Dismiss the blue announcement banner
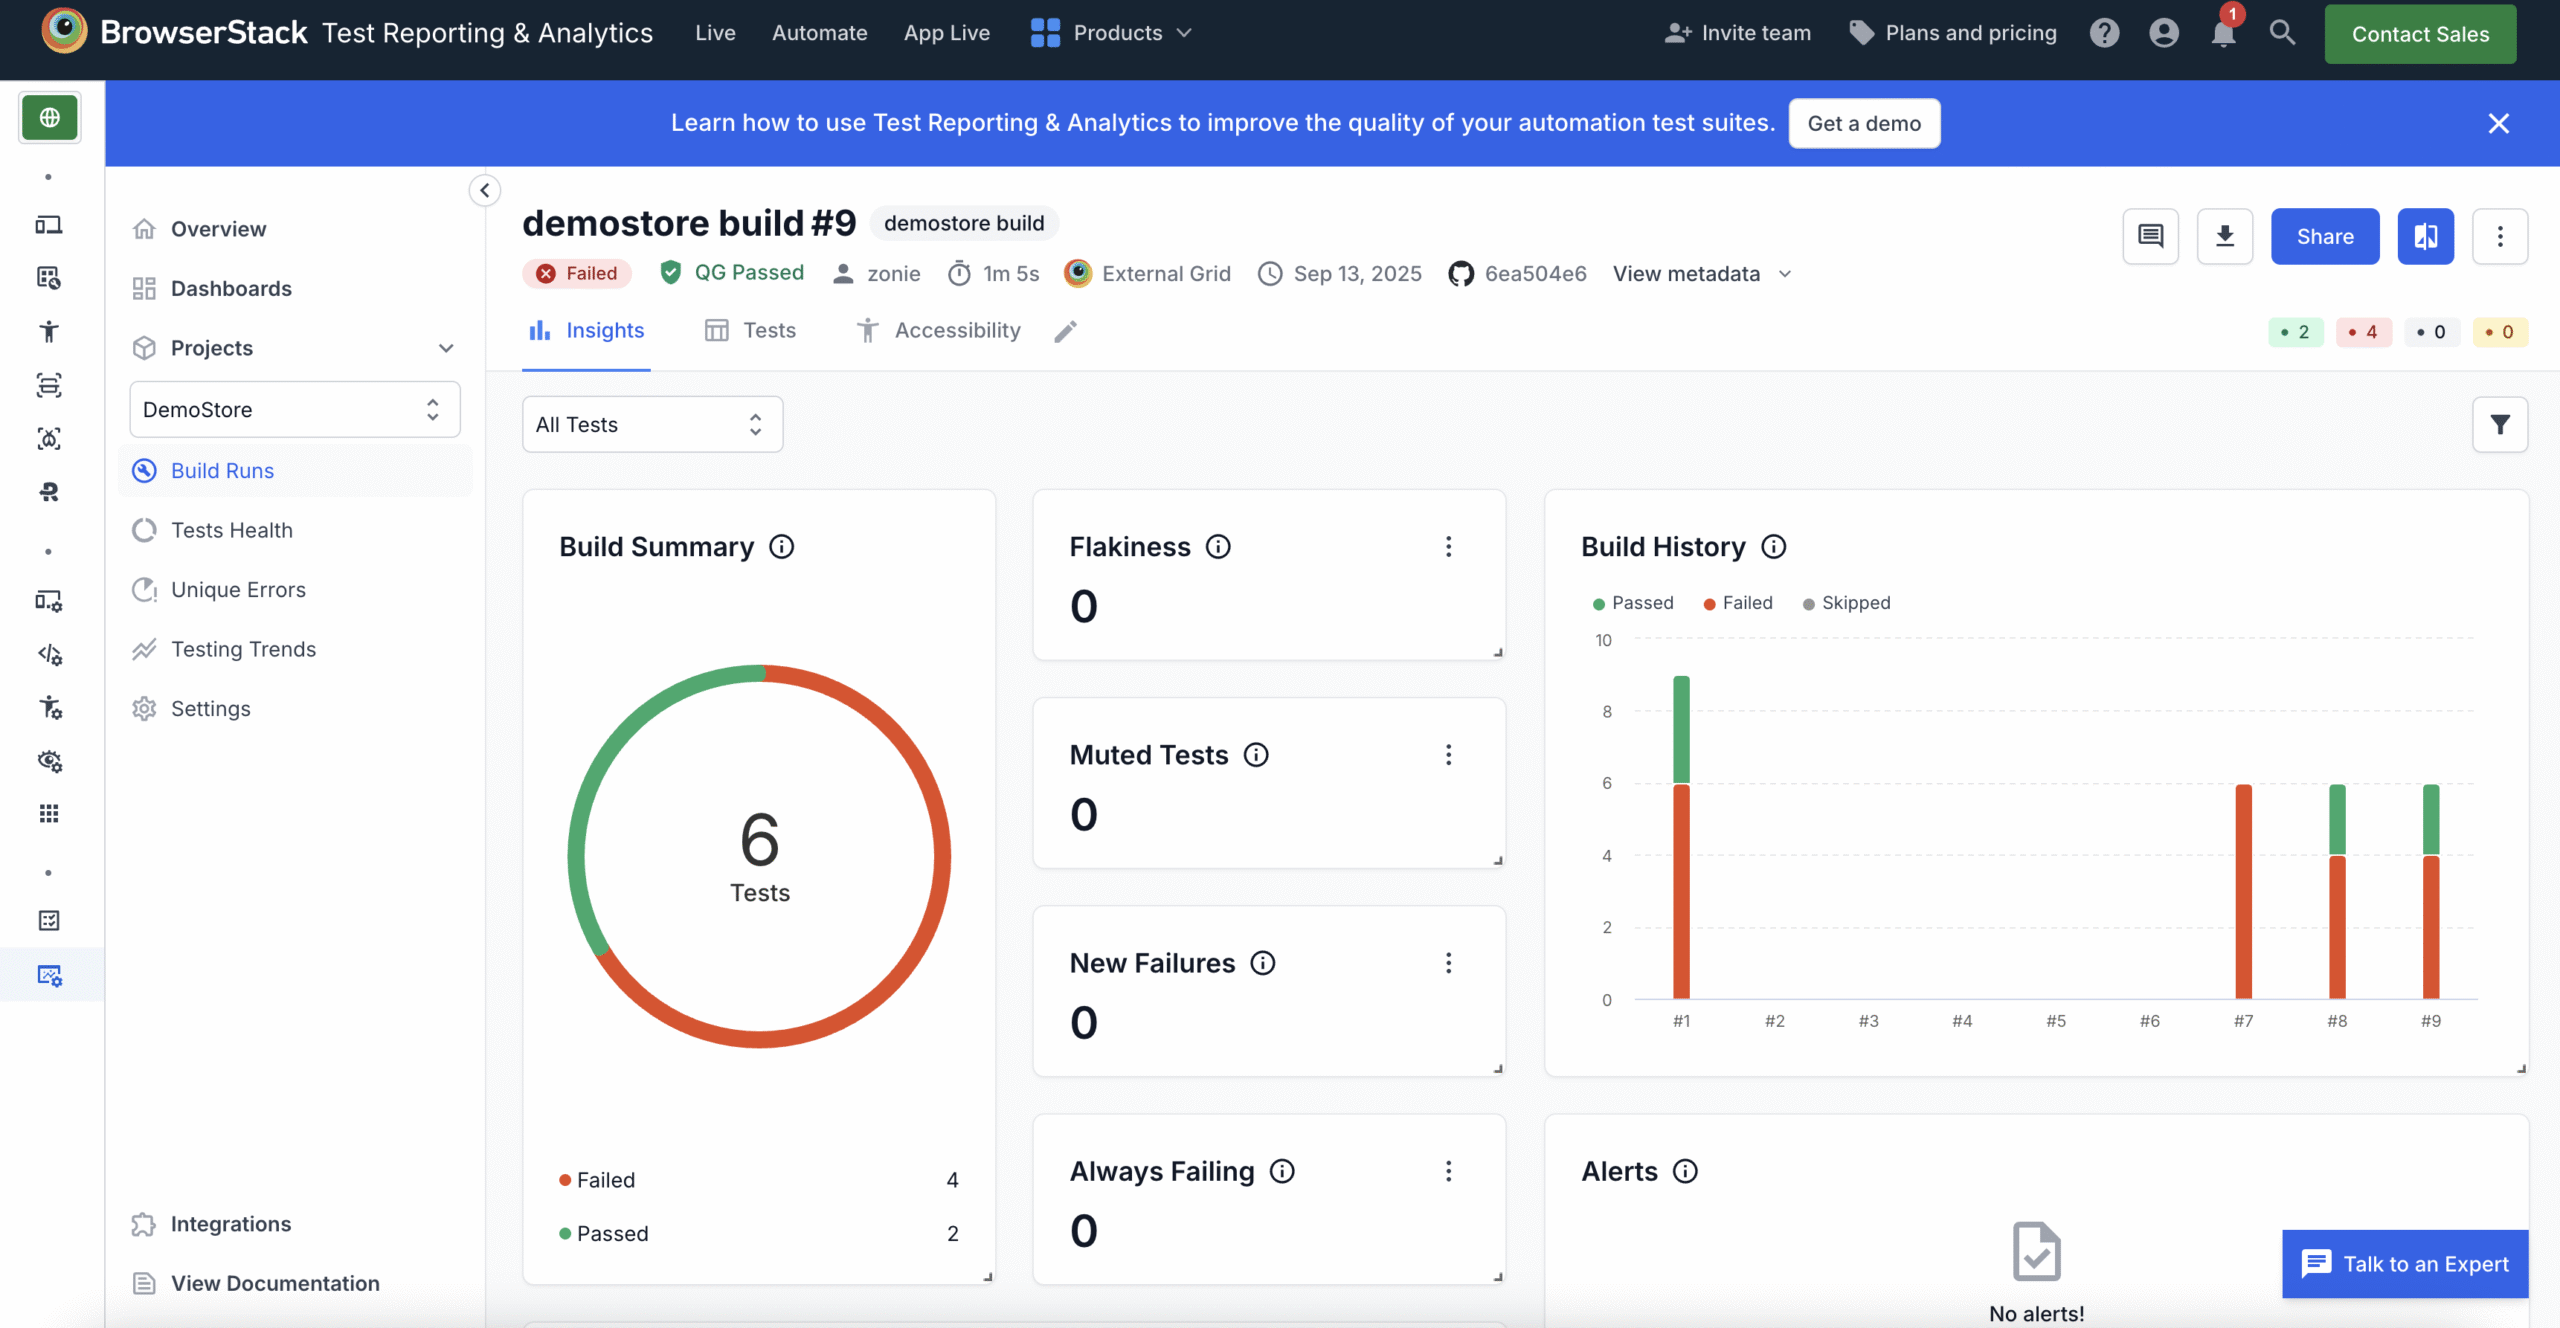Screen dimensions: 2560x1328 pyautogui.click(x=2499, y=123)
